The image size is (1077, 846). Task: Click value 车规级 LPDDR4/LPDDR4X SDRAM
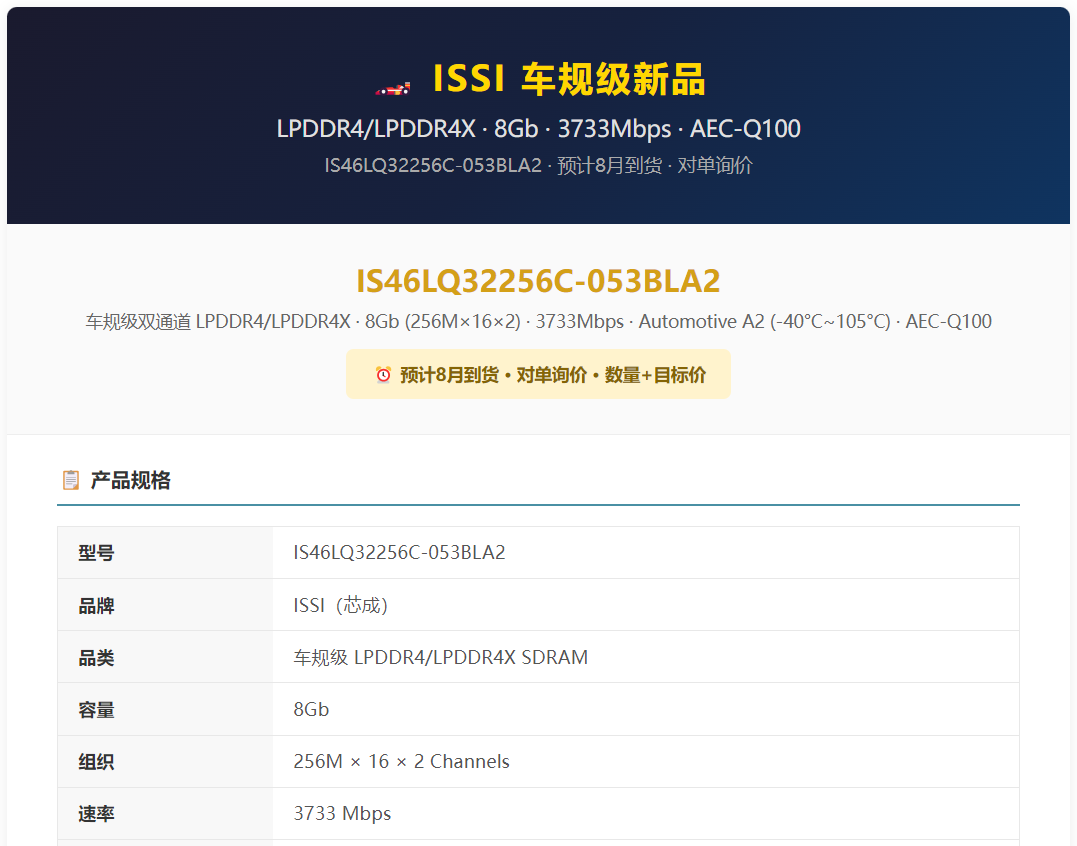pos(440,657)
